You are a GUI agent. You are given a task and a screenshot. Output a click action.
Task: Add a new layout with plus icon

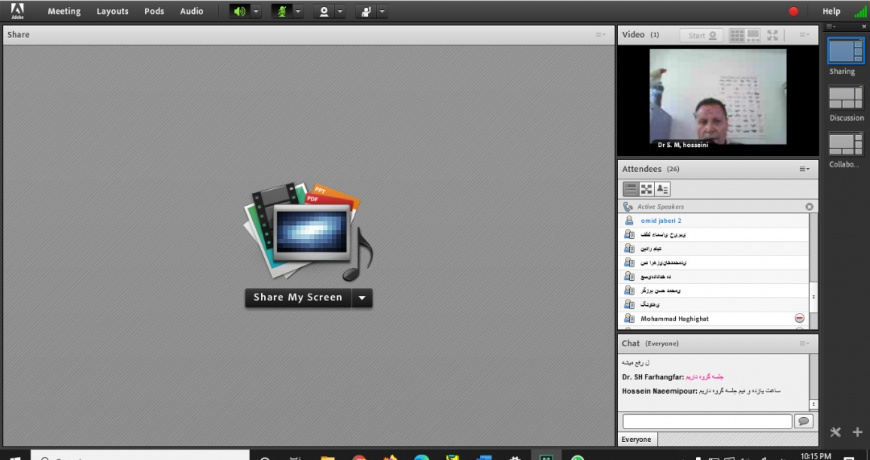[x=857, y=432]
